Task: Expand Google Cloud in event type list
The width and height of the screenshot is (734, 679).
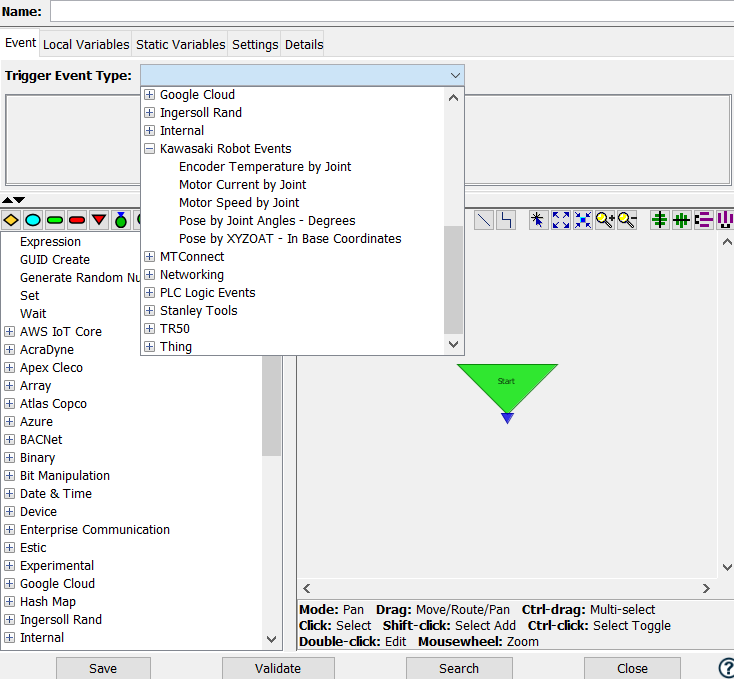Action: click(x=149, y=95)
